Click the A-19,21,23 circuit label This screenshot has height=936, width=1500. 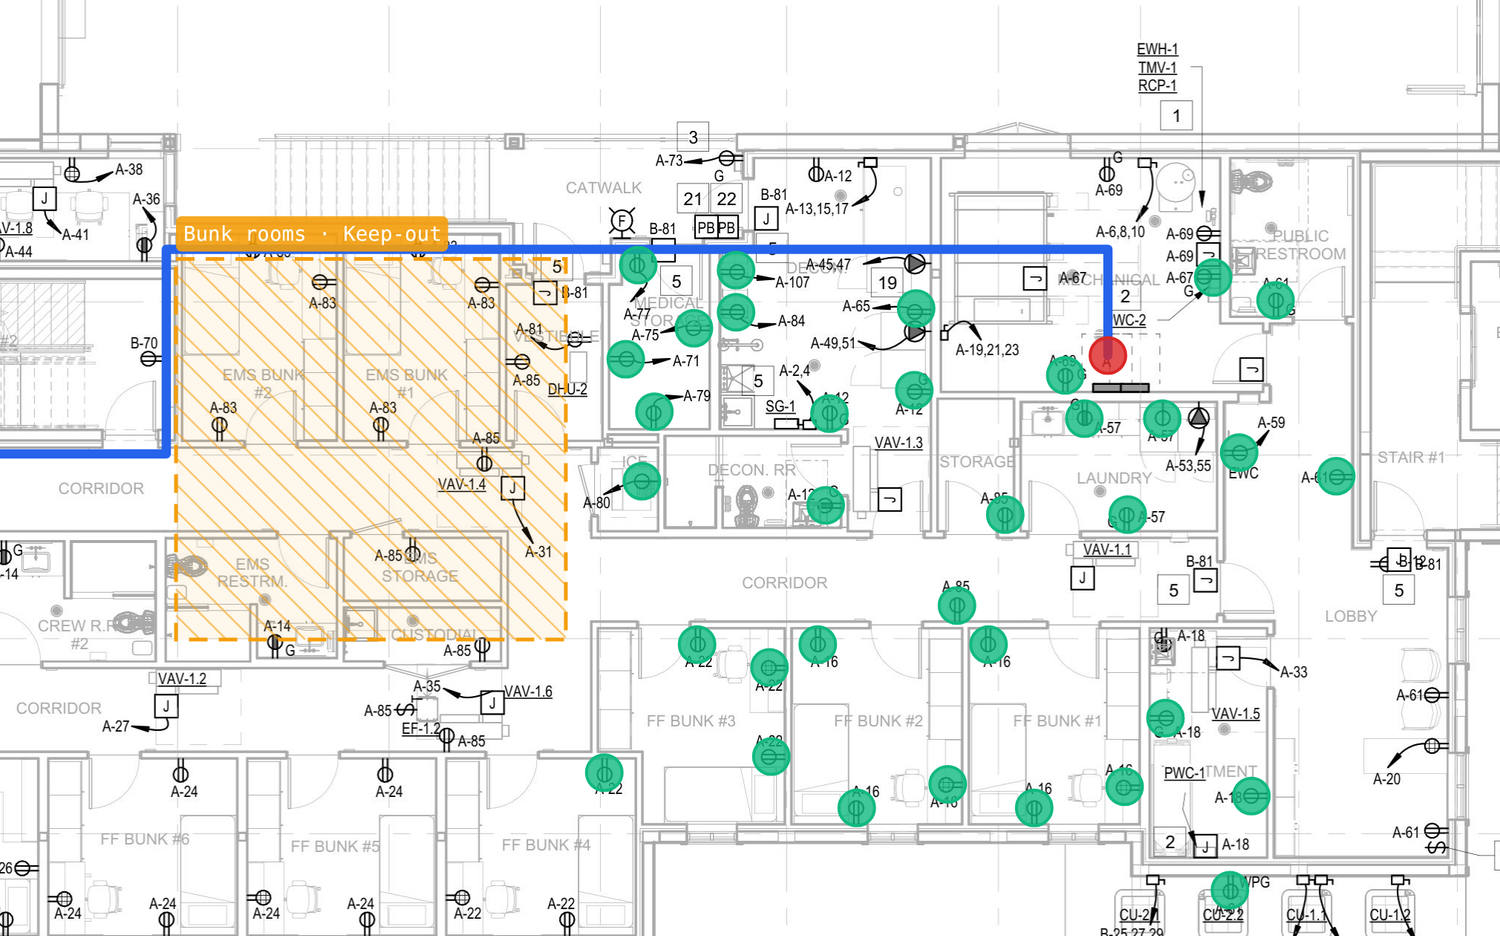(987, 350)
